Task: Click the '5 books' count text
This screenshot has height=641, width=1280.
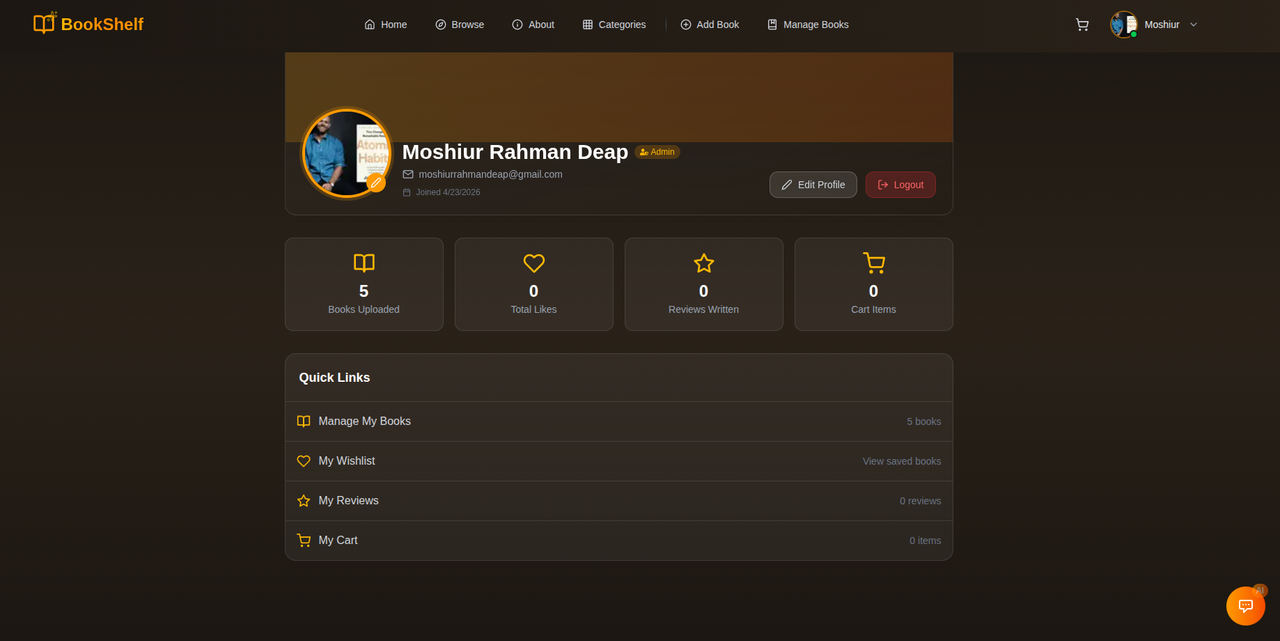Action: coord(924,422)
